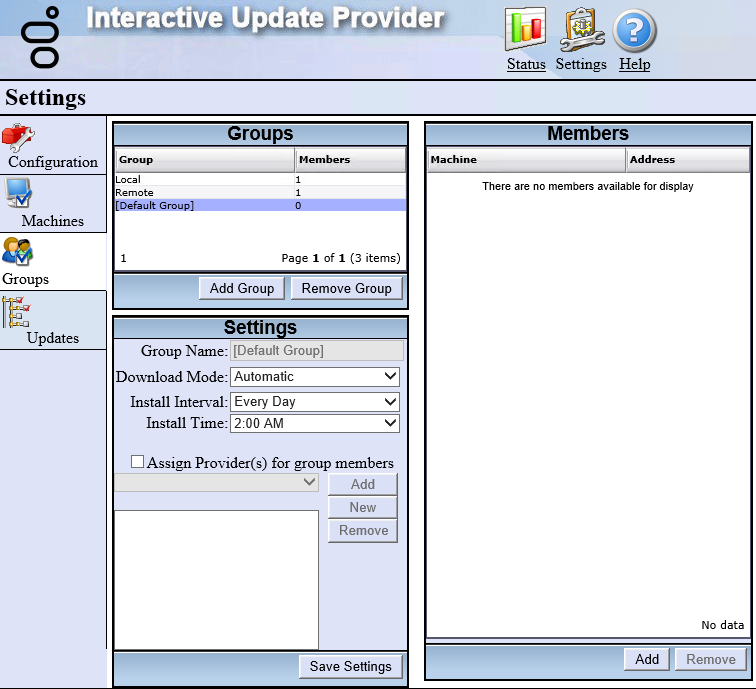Image resolution: width=756 pixels, height=689 pixels.
Task: Click the Local group member count 1
Action: pos(298,179)
